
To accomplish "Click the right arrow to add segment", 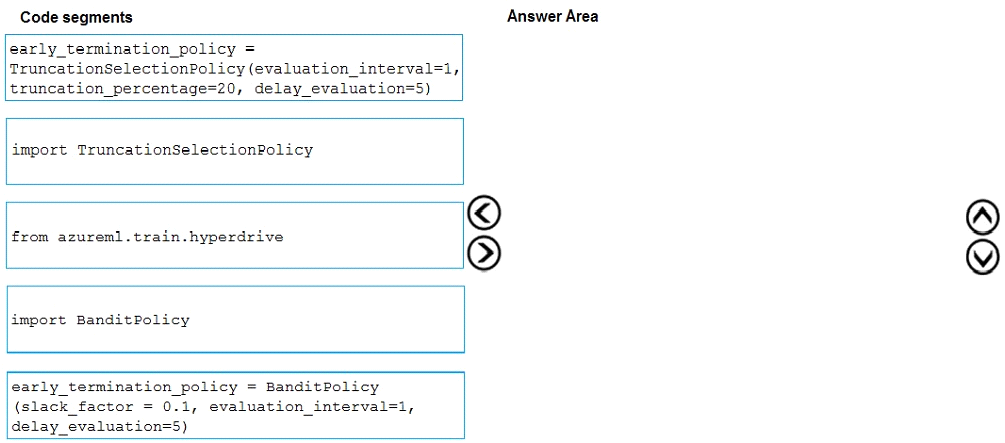I will tap(484, 254).
